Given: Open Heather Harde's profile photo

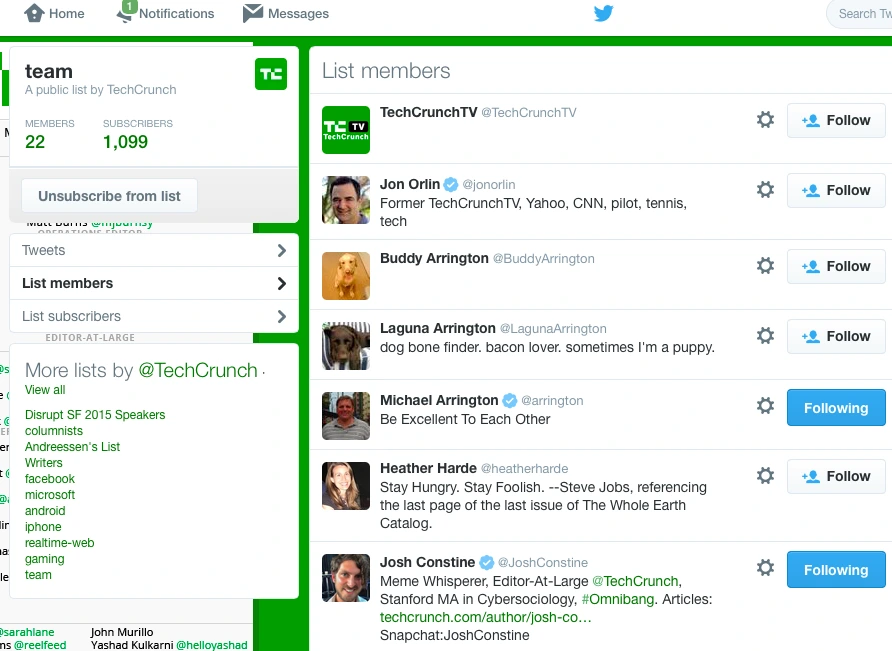Looking at the screenshot, I should pyautogui.click(x=346, y=486).
